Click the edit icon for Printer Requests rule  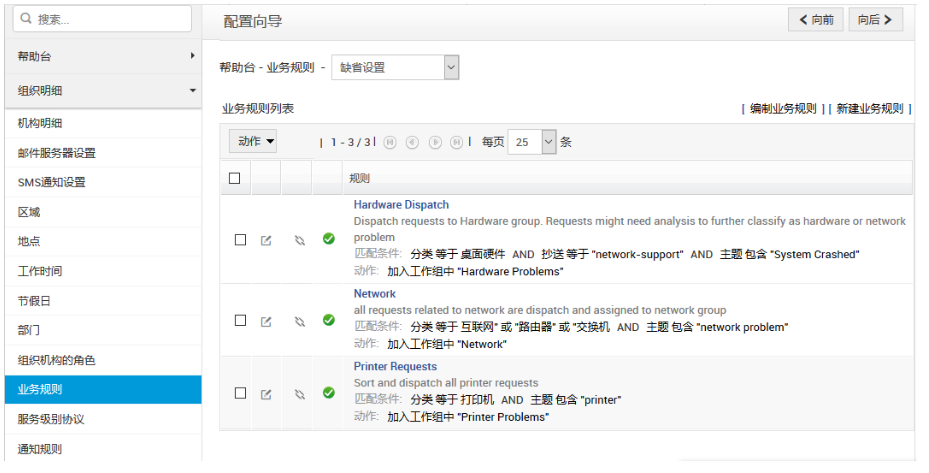pyautogui.click(x=266, y=394)
